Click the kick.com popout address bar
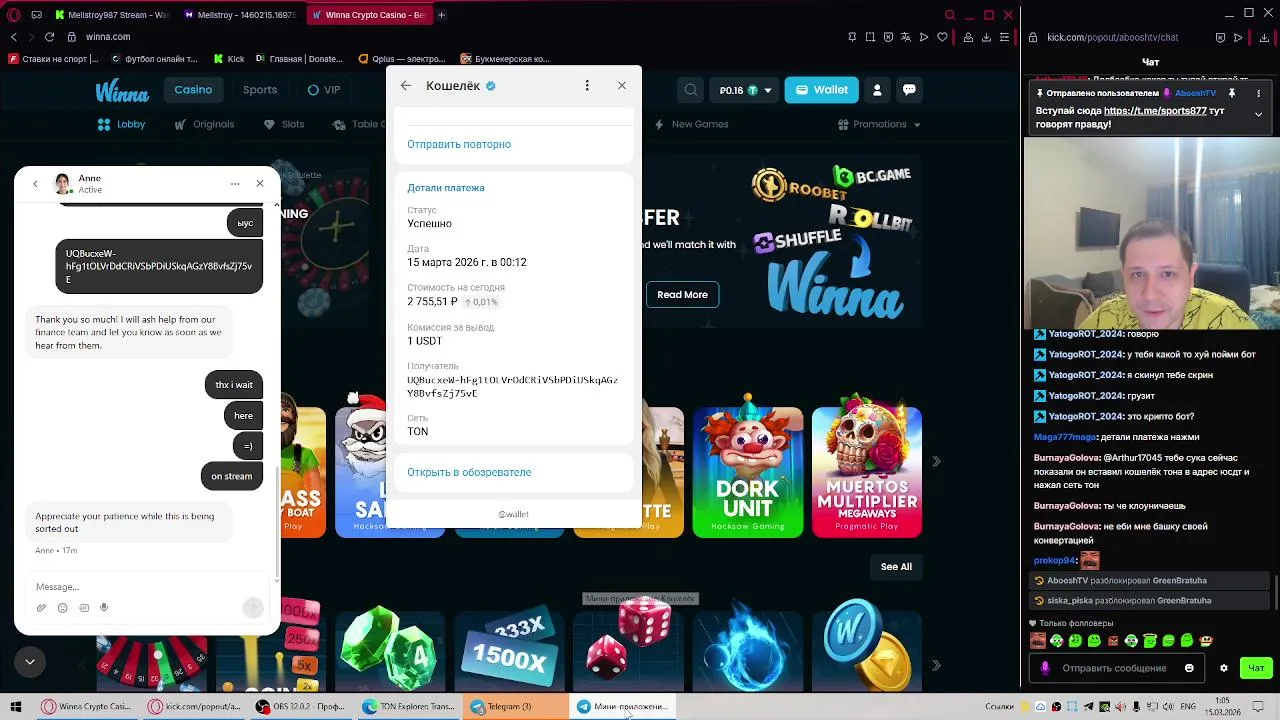This screenshot has height=720, width=1280. [1112, 37]
